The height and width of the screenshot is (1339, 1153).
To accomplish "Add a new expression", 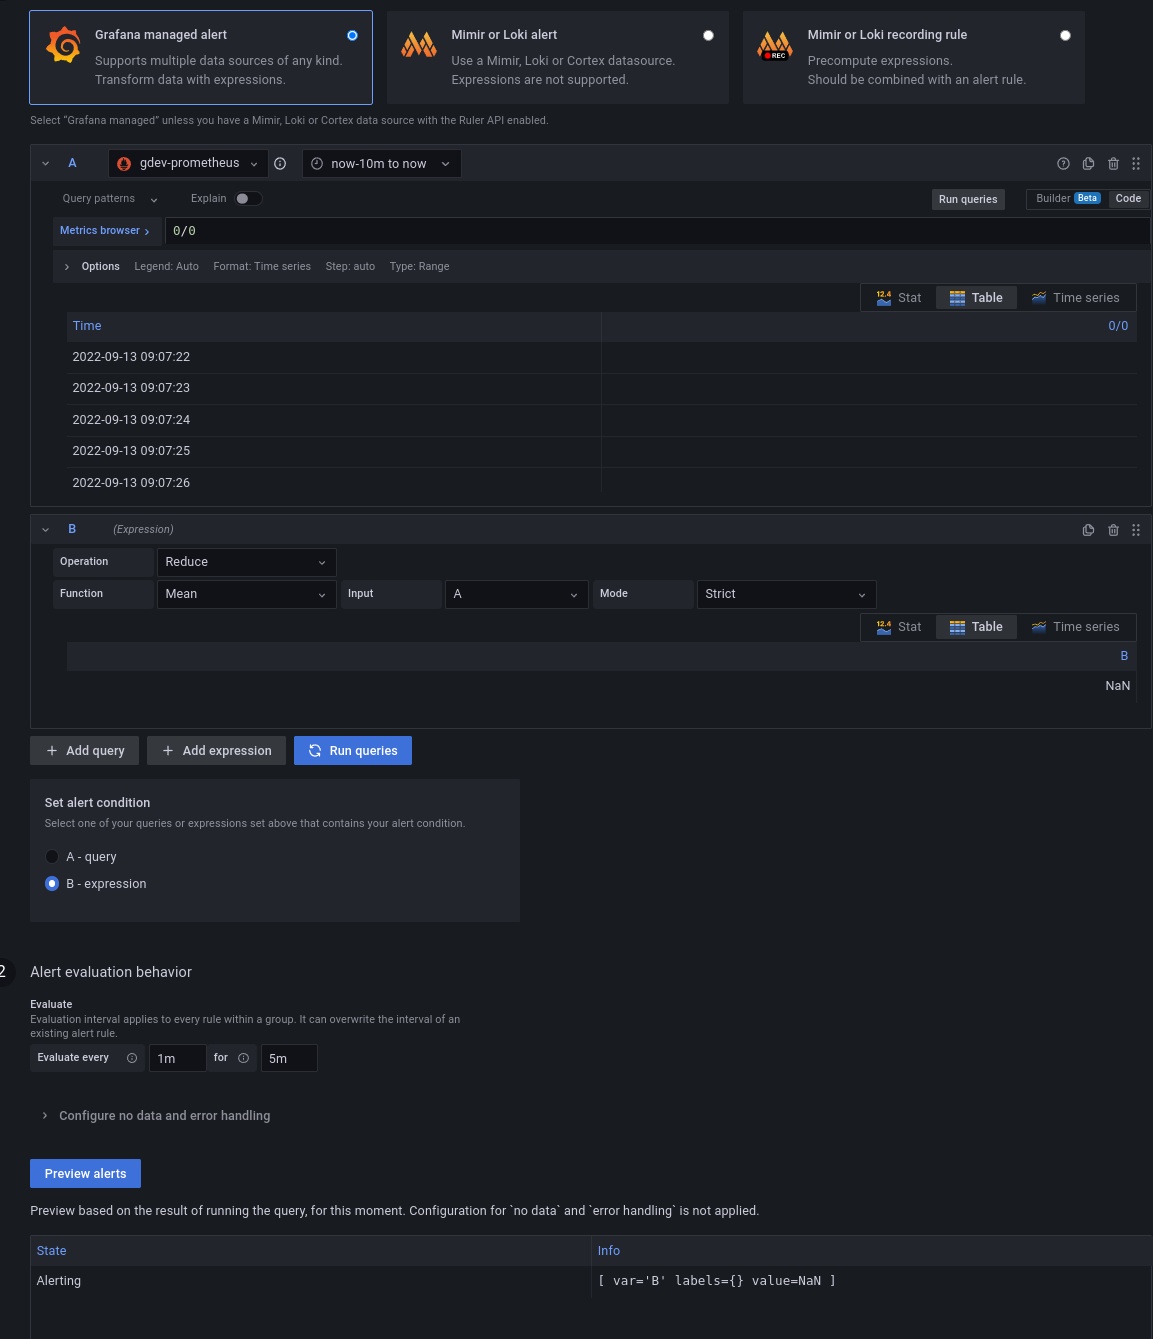I will coord(216,750).
